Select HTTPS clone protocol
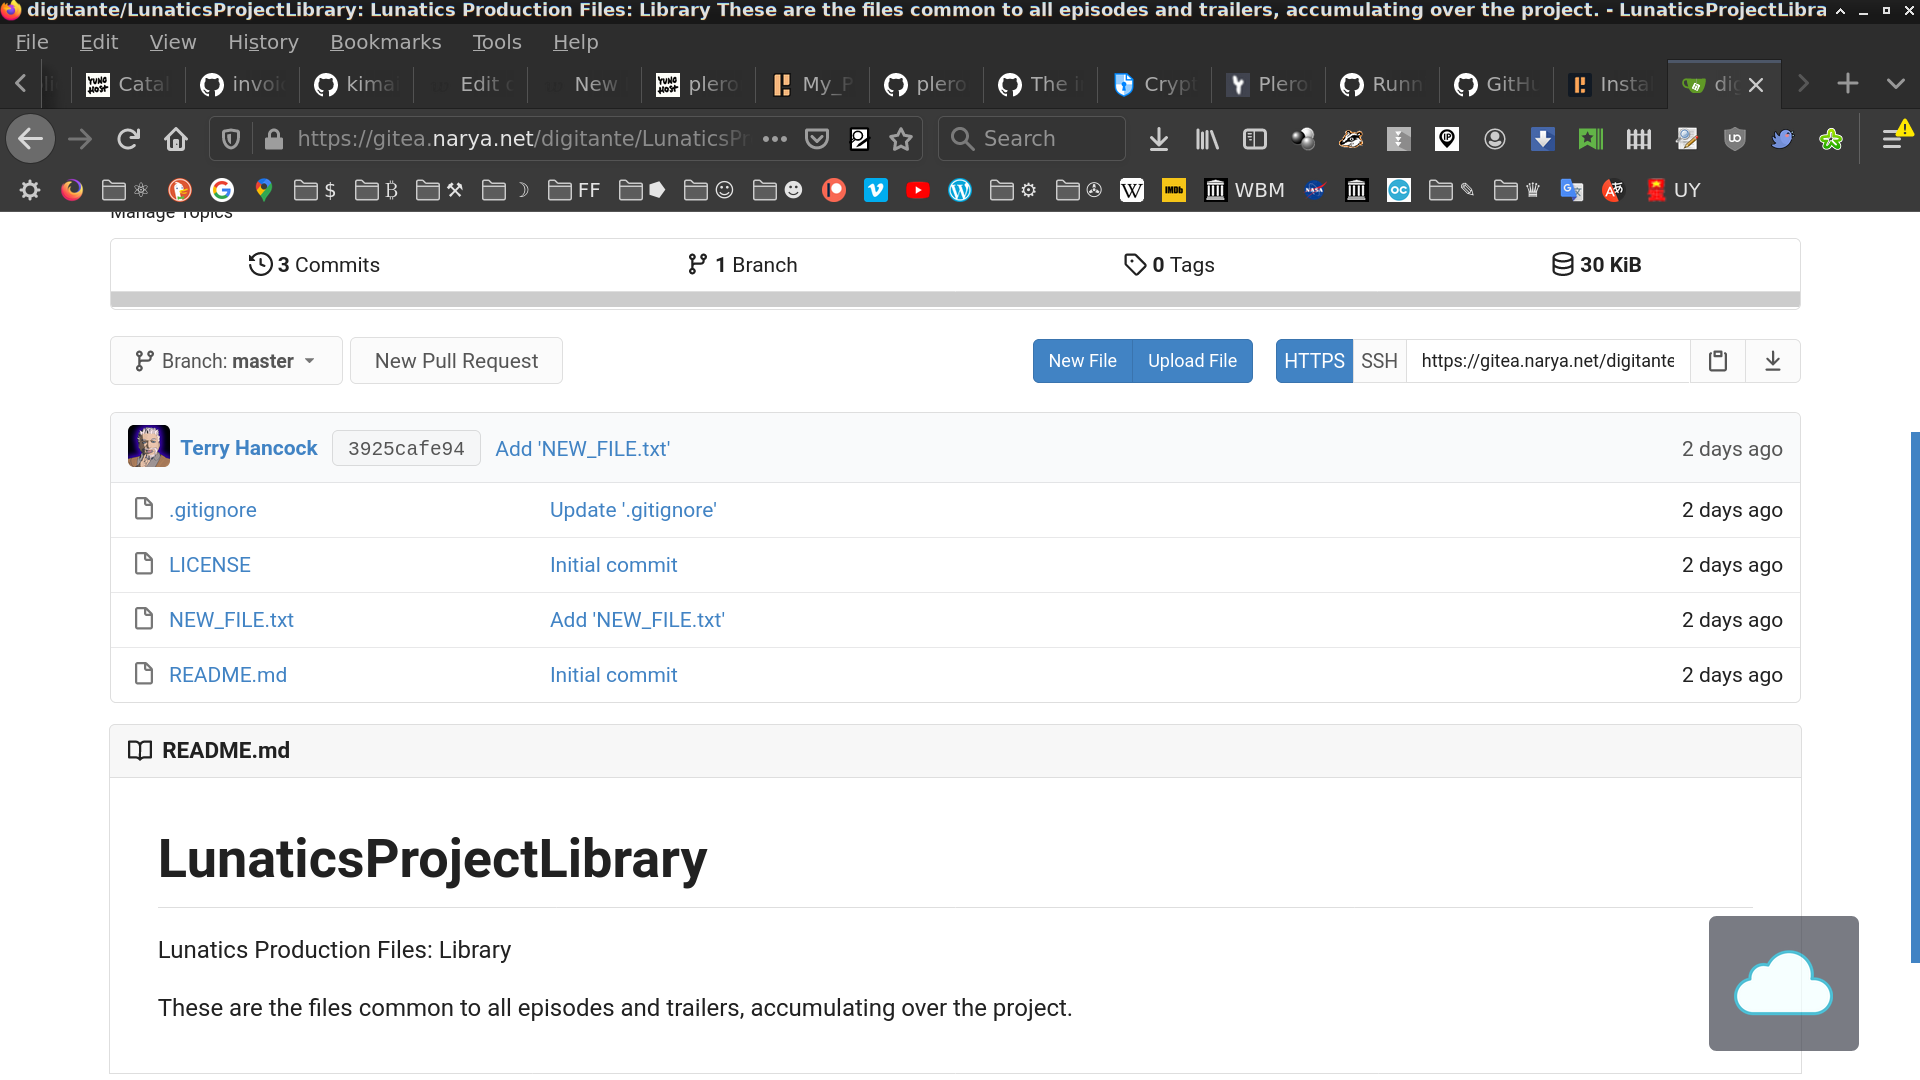This screenshot has width=1920, height=1080. click(1313, 361)
